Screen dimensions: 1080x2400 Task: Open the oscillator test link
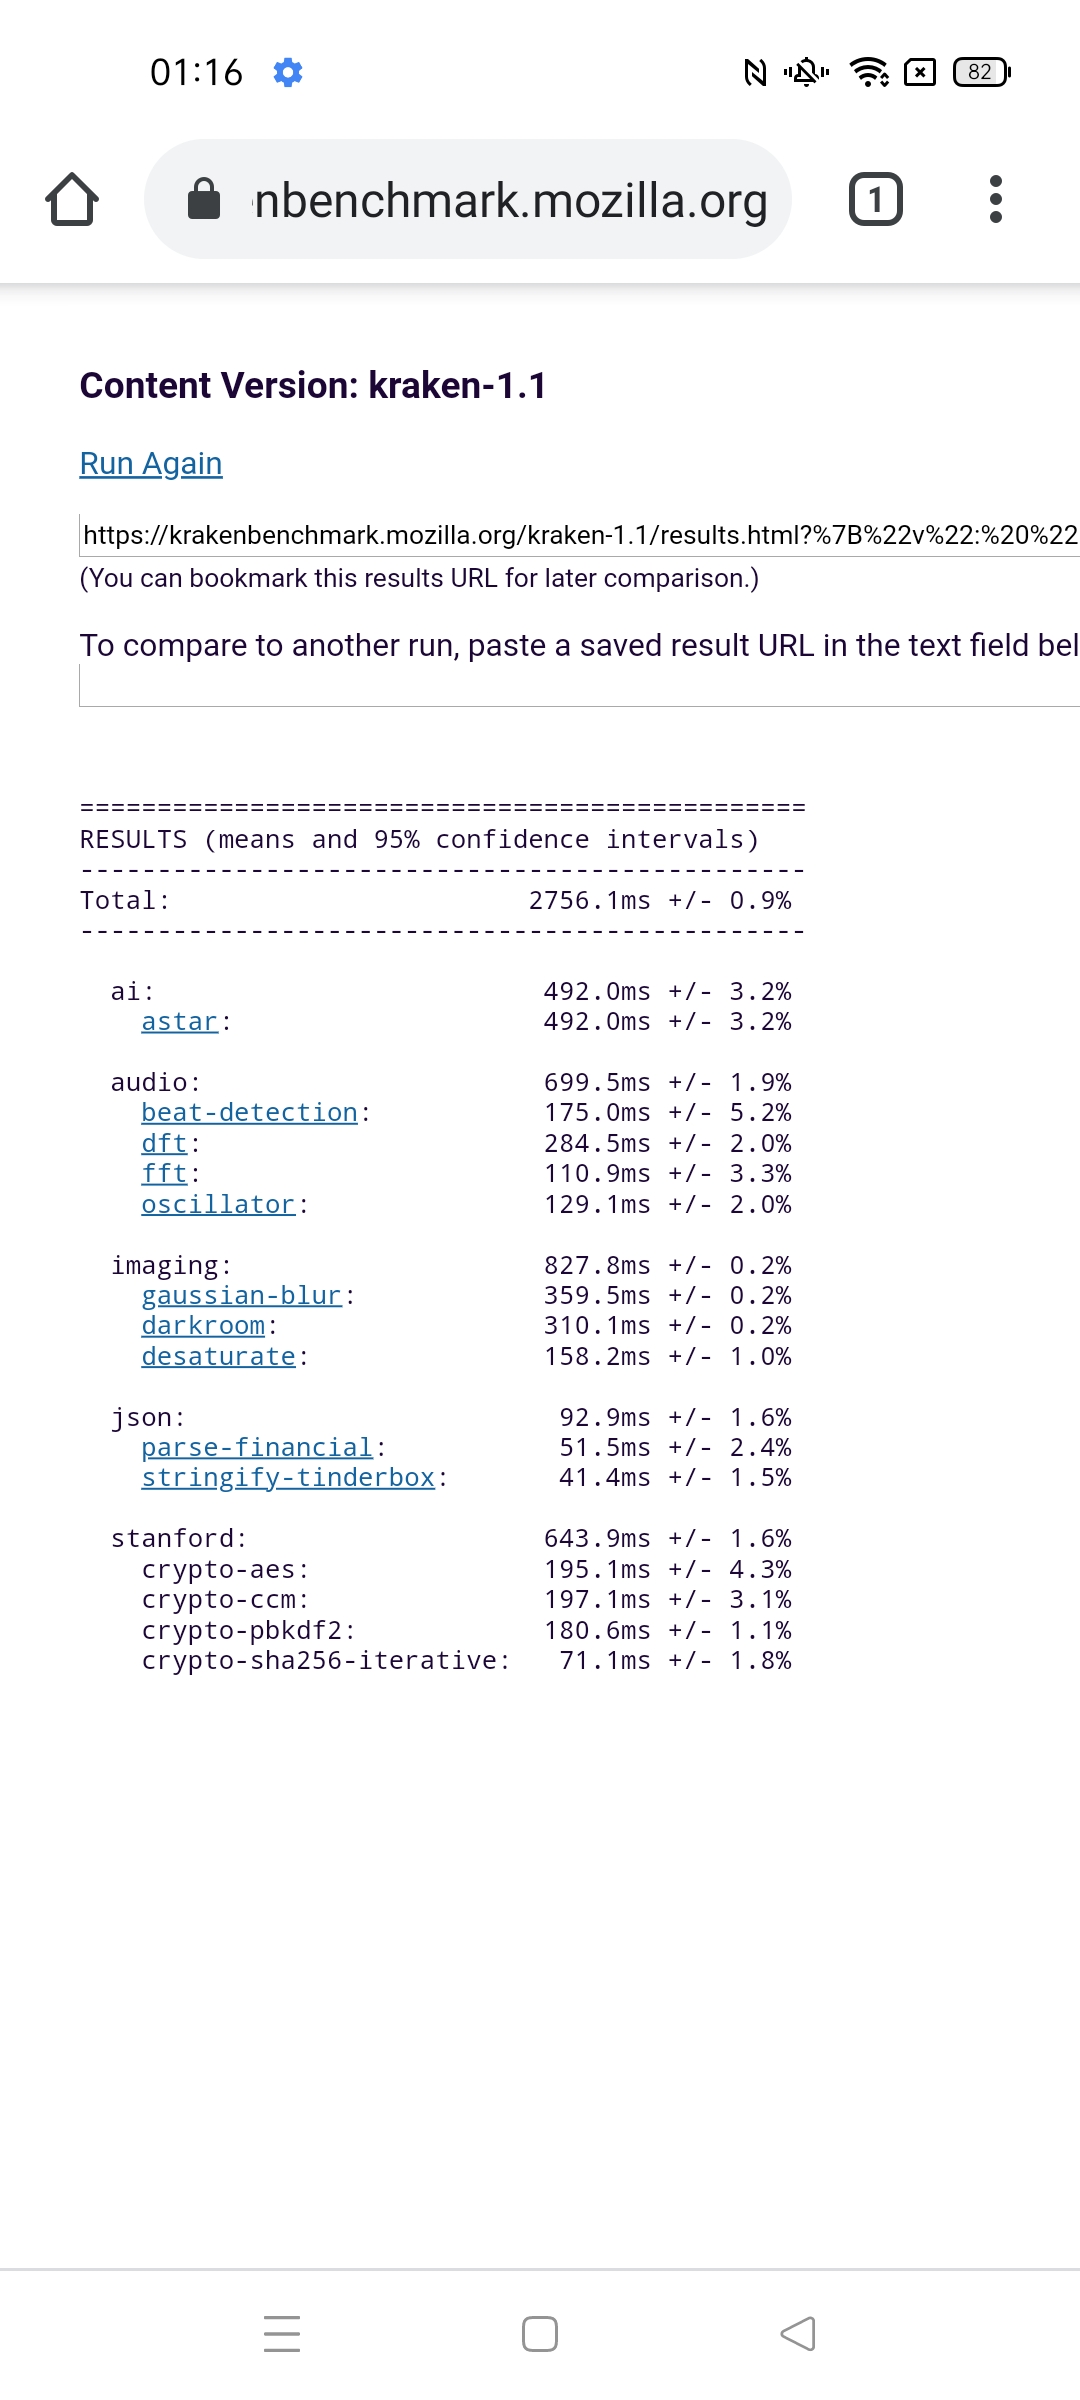tap(218, 1204)
